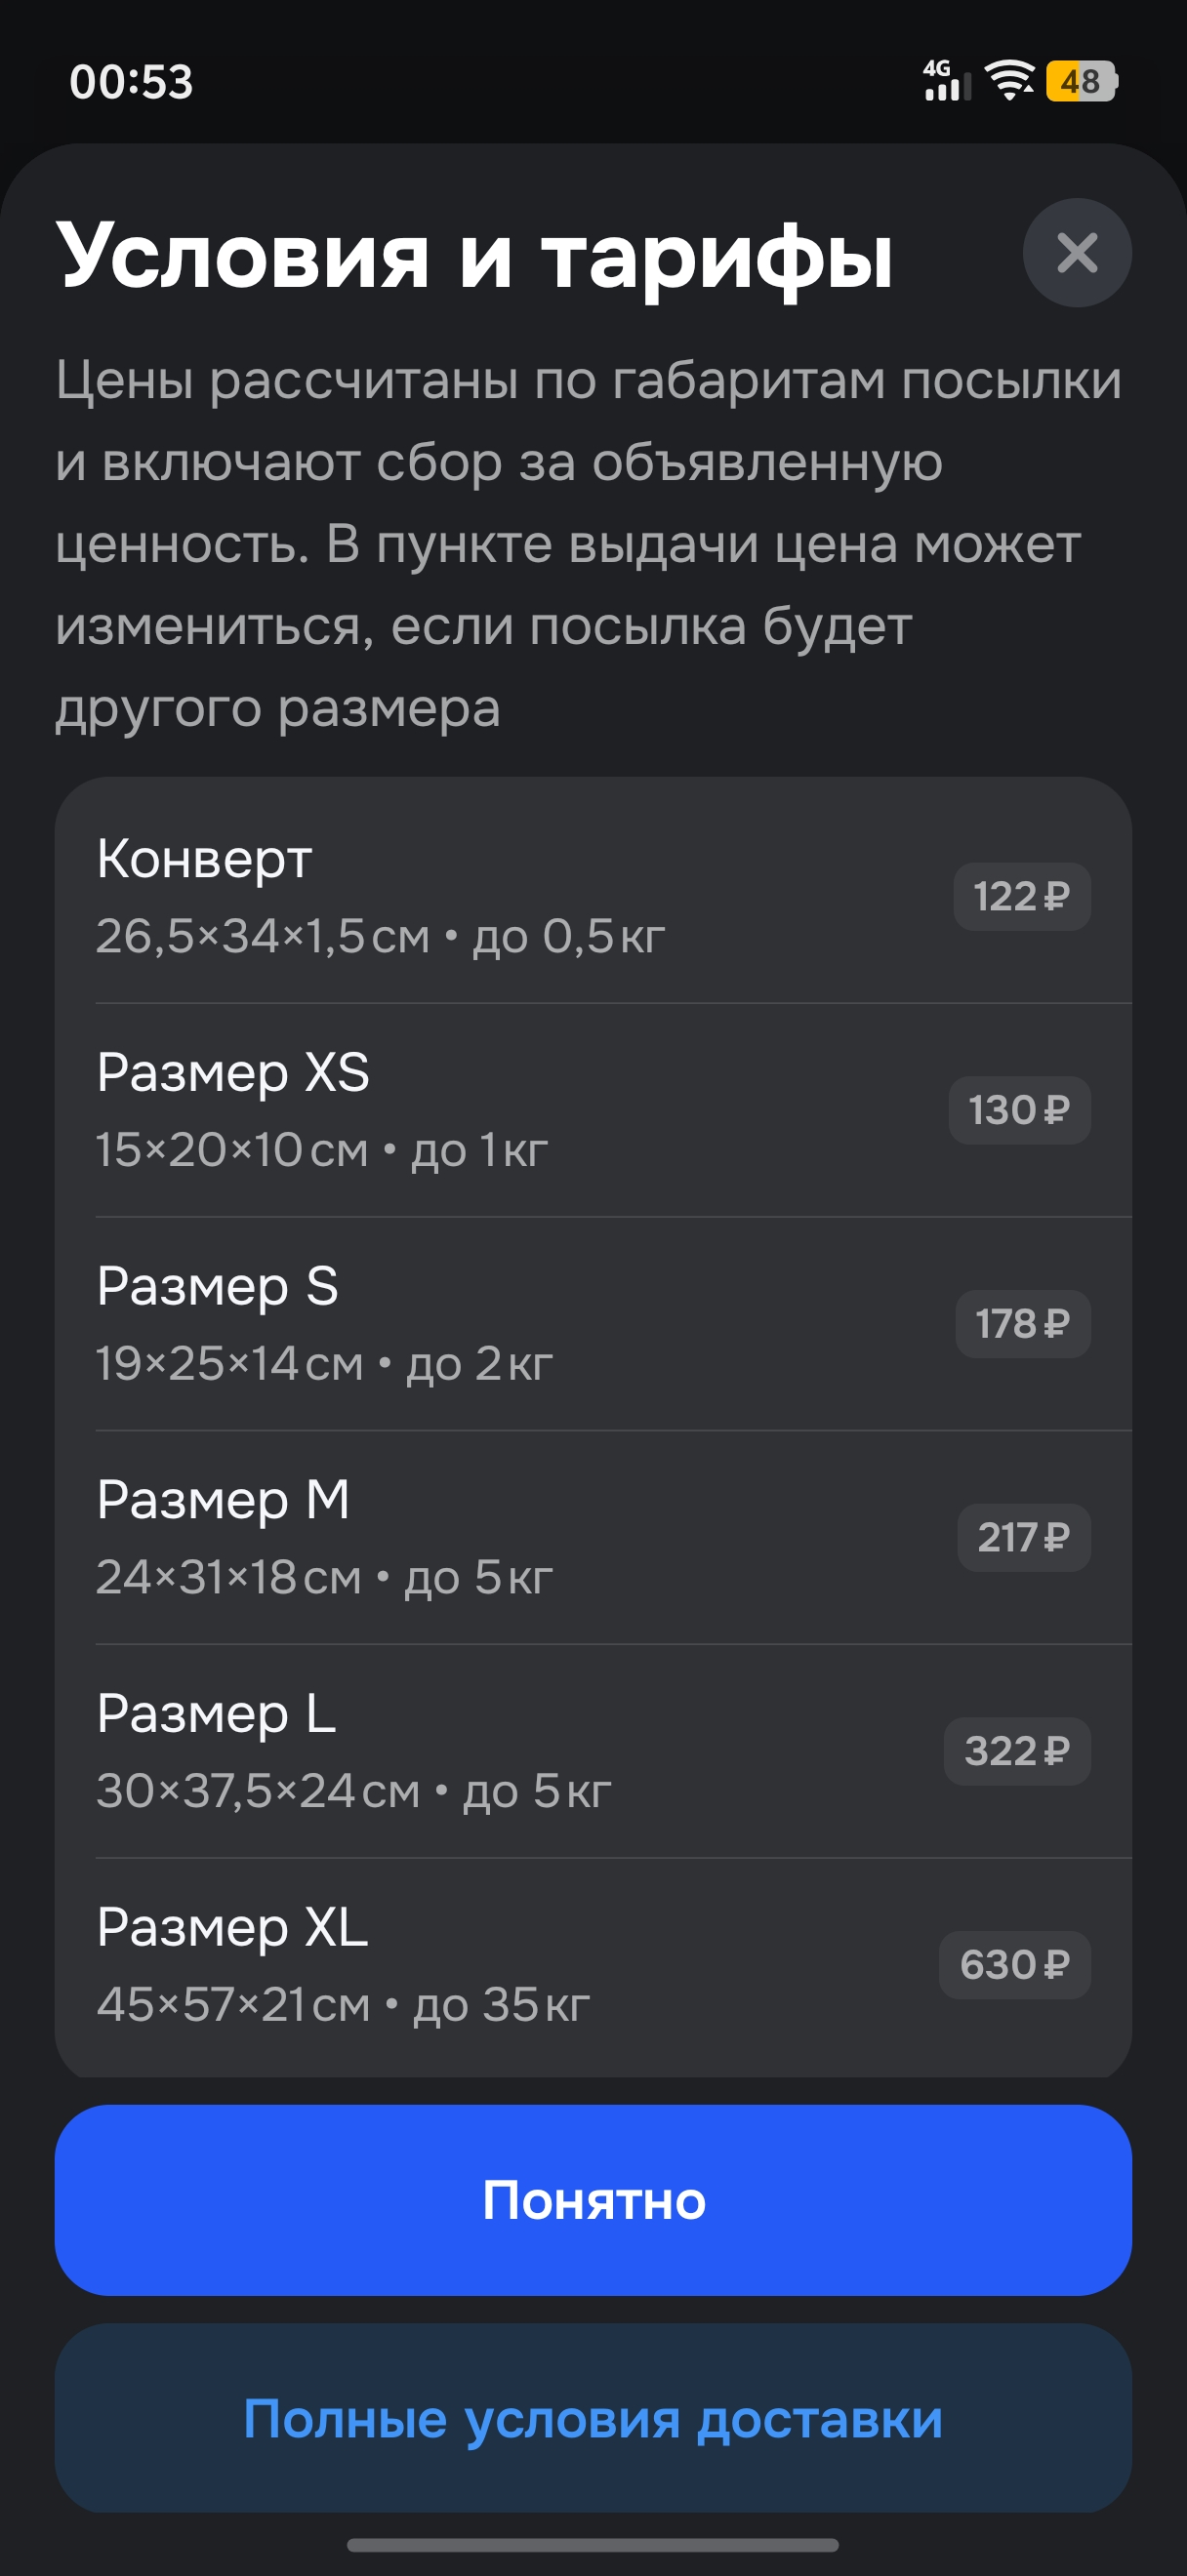Close the Условия и тарифы sheet

[1076, 253]
